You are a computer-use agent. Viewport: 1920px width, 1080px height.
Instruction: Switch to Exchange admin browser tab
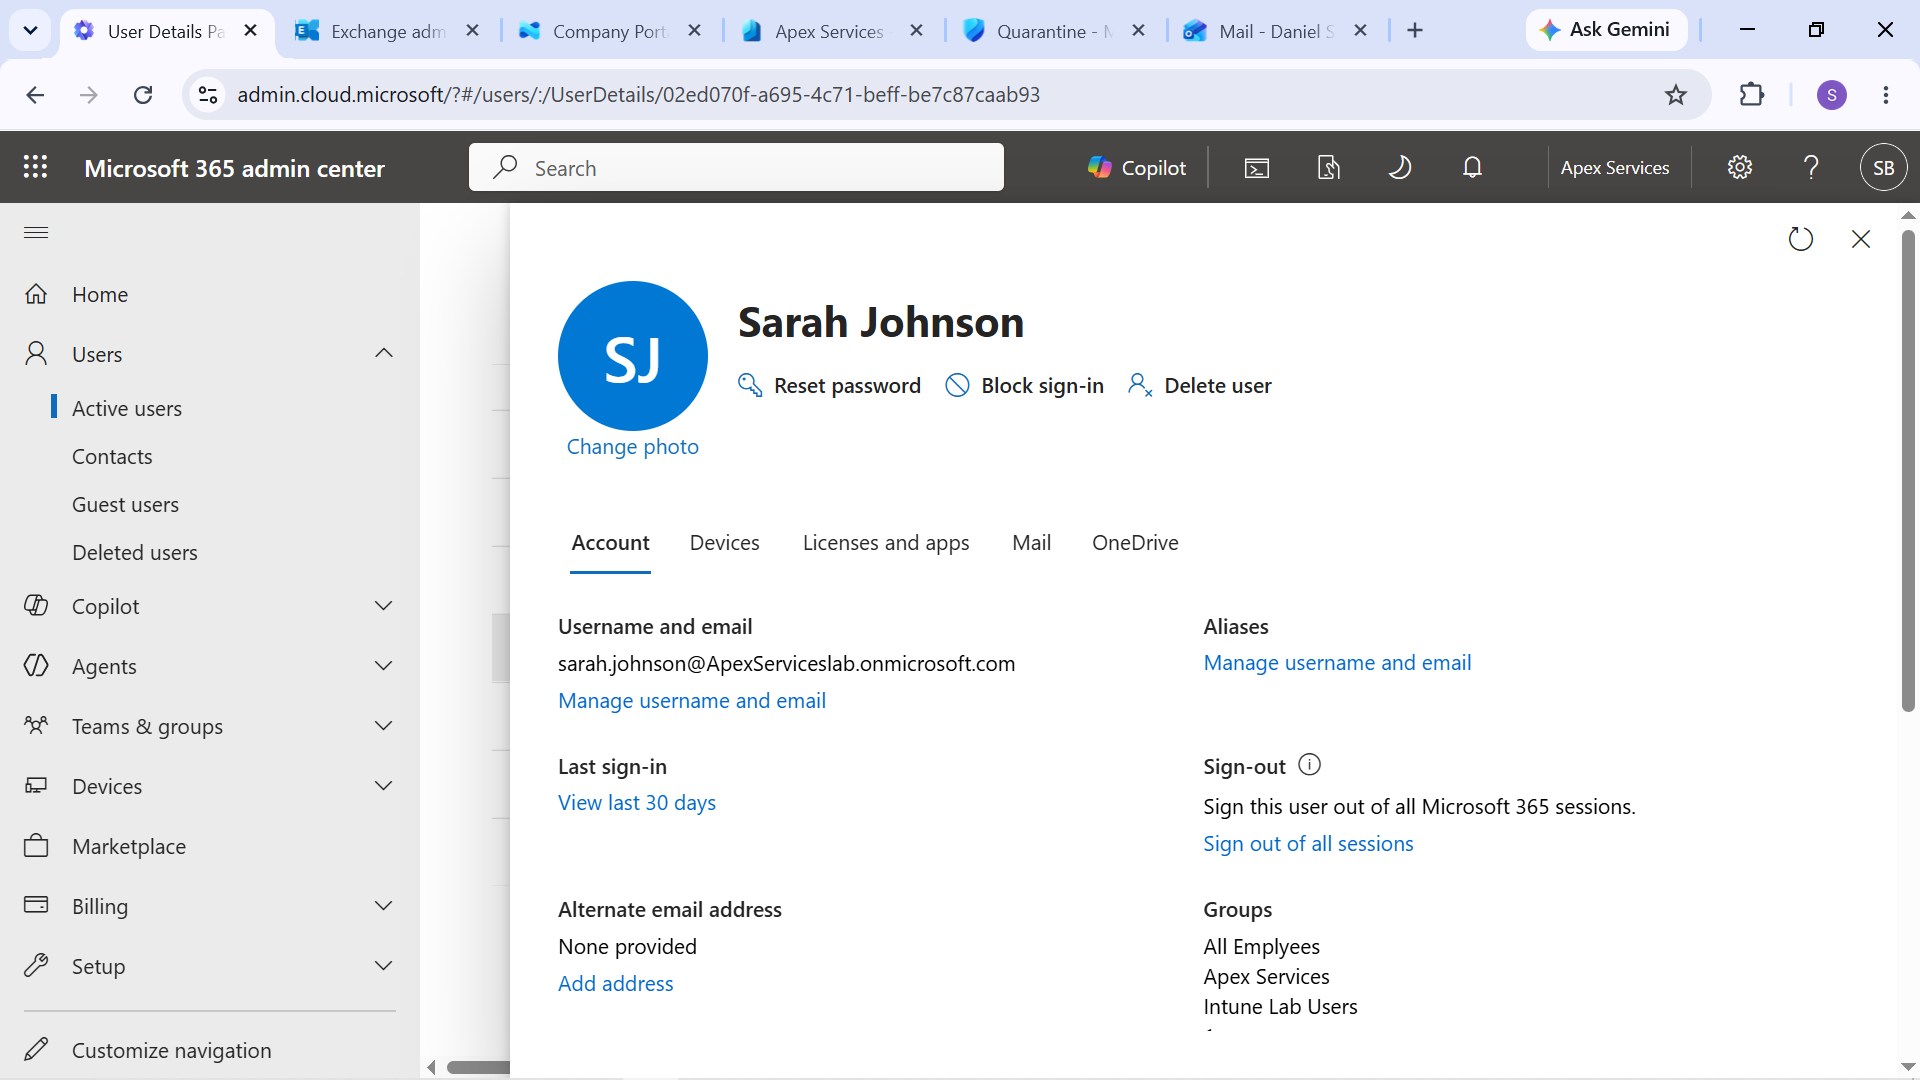388,31
